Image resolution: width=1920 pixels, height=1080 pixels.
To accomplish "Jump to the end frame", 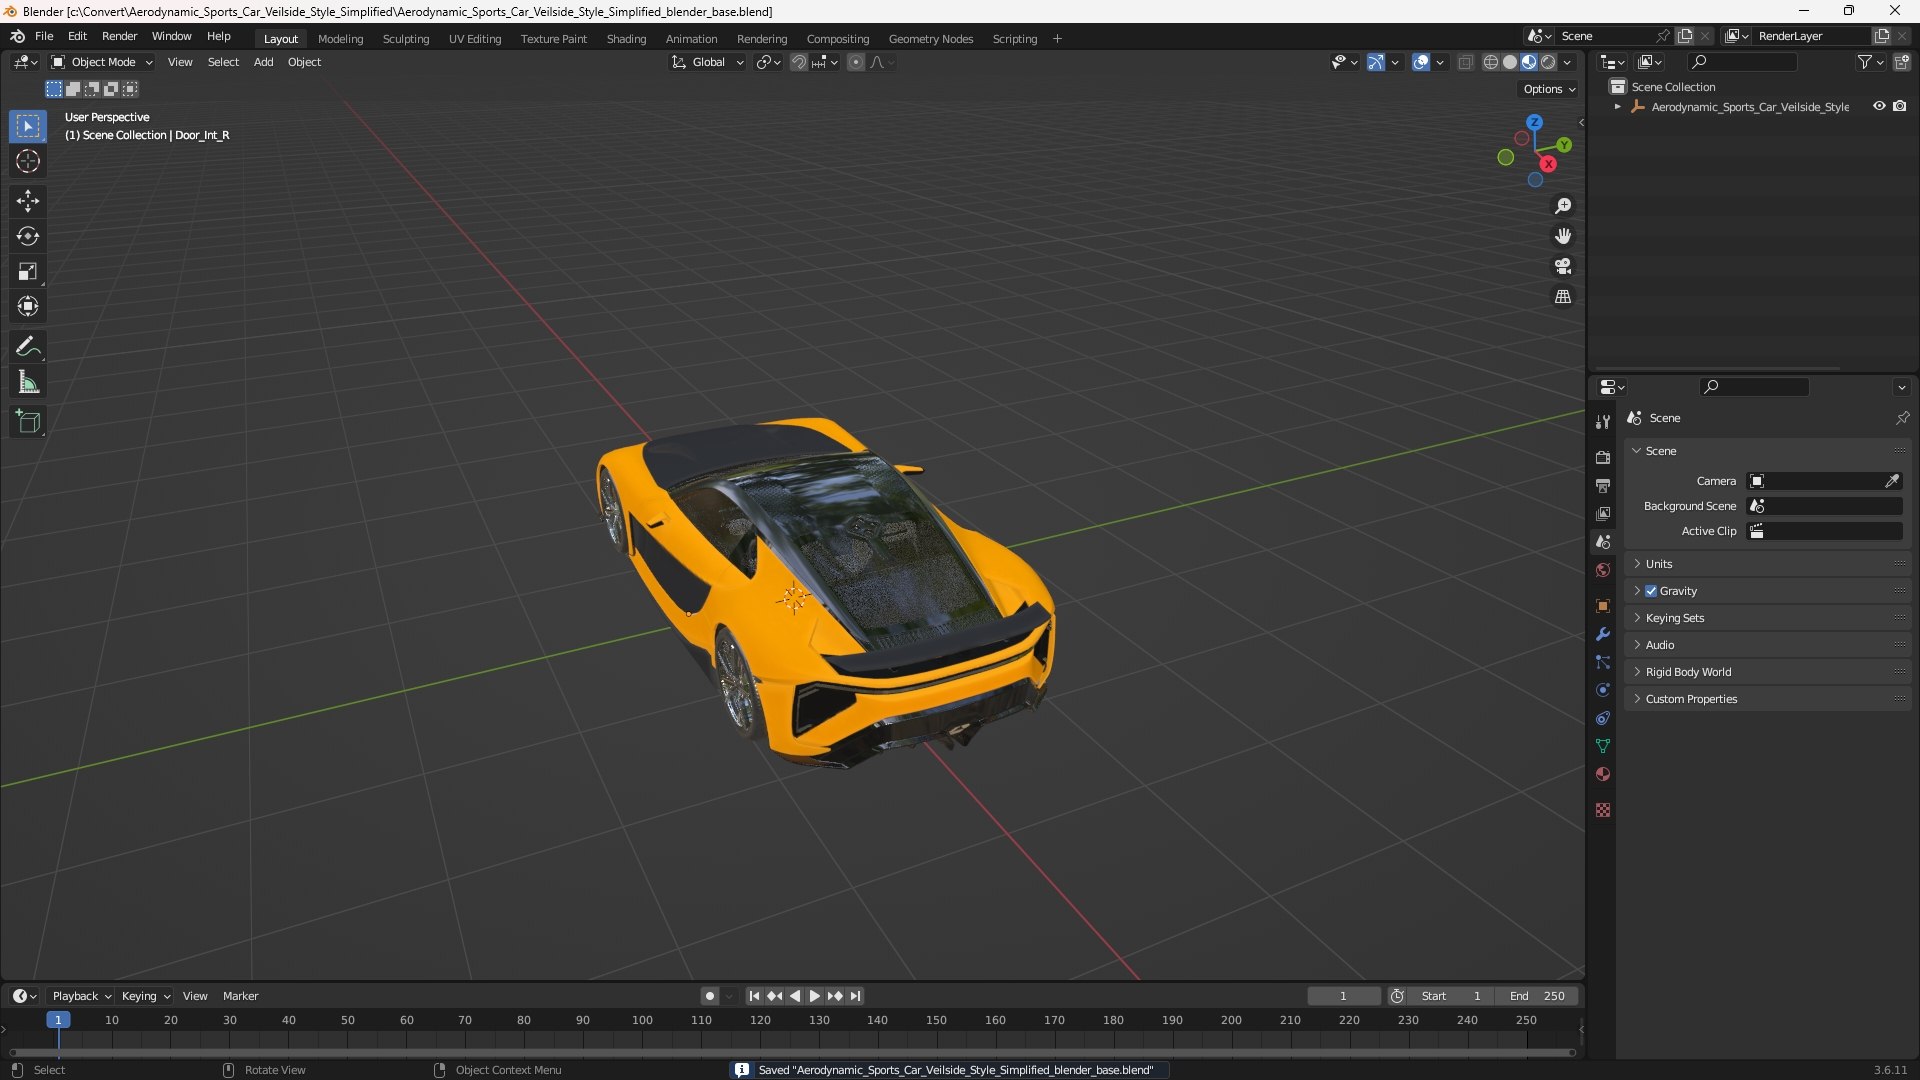I will tap(855, 996).
